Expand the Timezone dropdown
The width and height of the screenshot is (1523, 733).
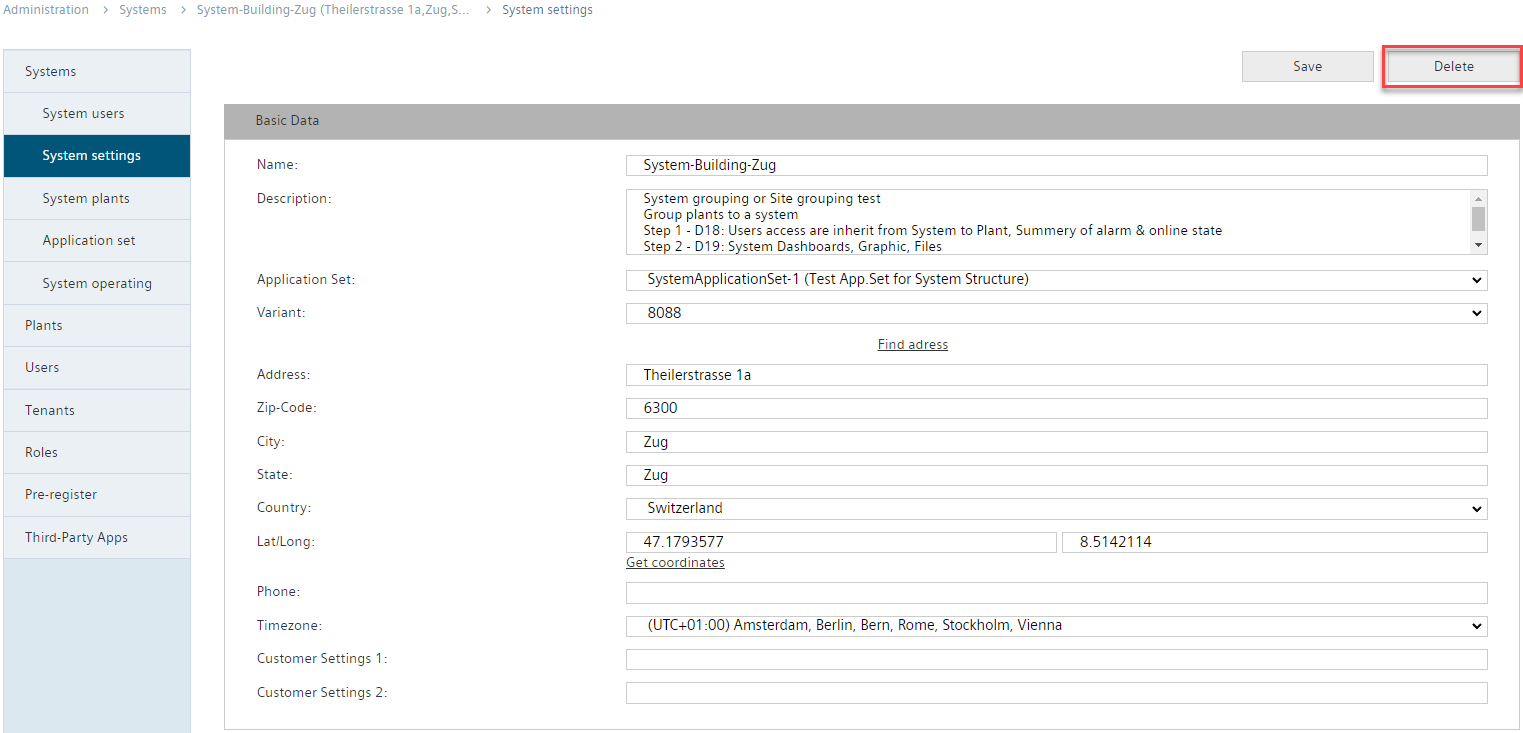1056,626
